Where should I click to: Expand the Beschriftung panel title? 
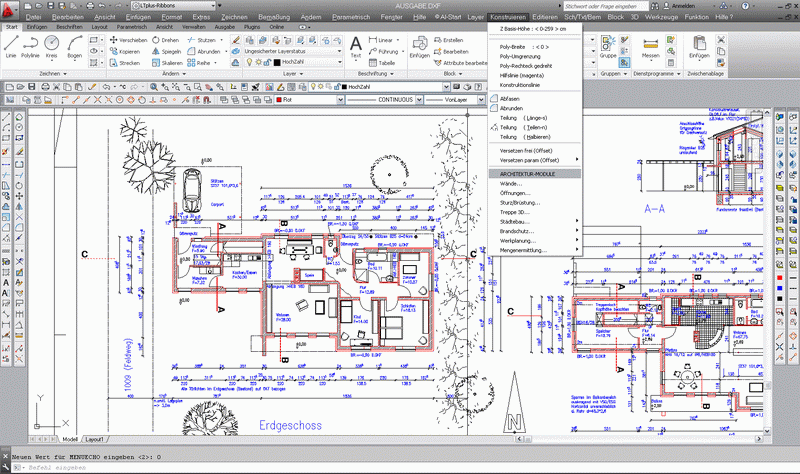(376, 73)
